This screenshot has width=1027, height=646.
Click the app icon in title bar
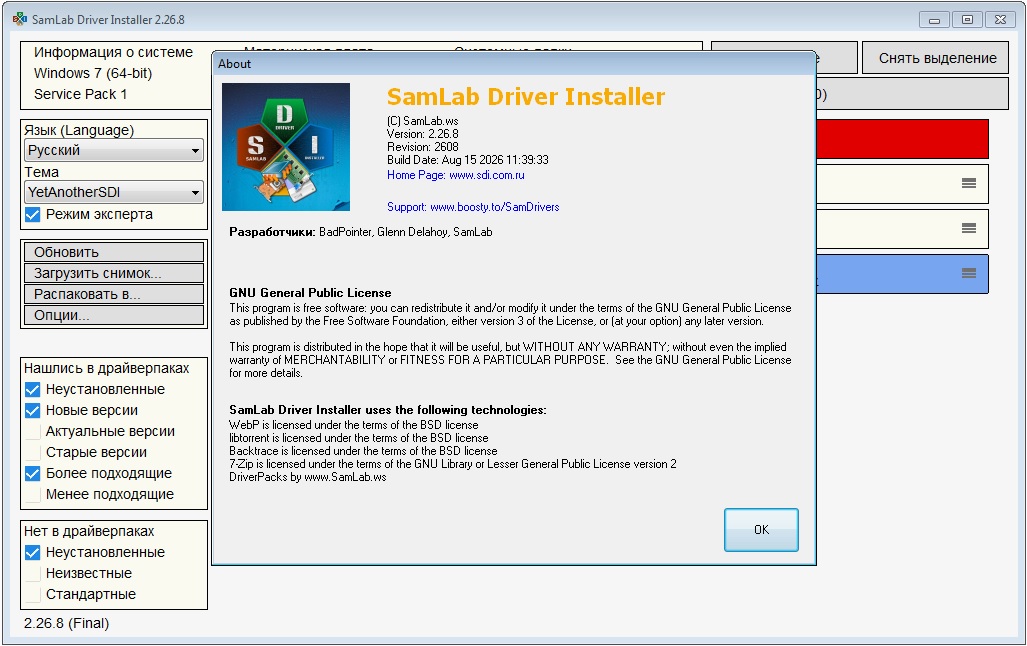pos(20,19)
